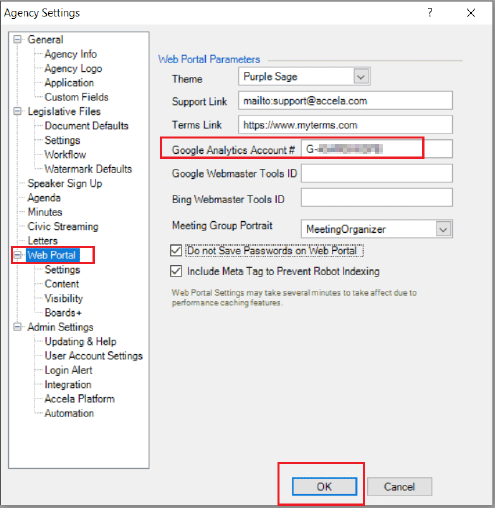This screenshot has width=495, height=508.
Task: Select Application in the tree
Action: [69, 83]
